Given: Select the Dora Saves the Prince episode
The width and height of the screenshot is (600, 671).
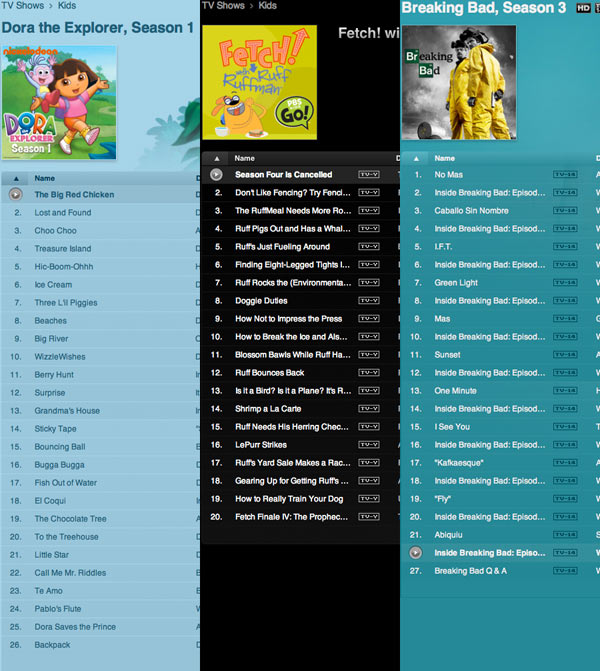Looking at the screenshot, I should tap(75, 627).
